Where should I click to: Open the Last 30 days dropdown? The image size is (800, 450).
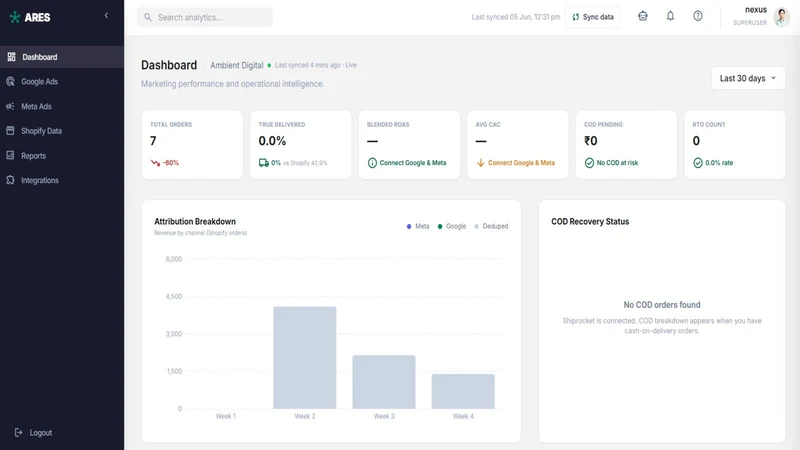coord(748,78)
